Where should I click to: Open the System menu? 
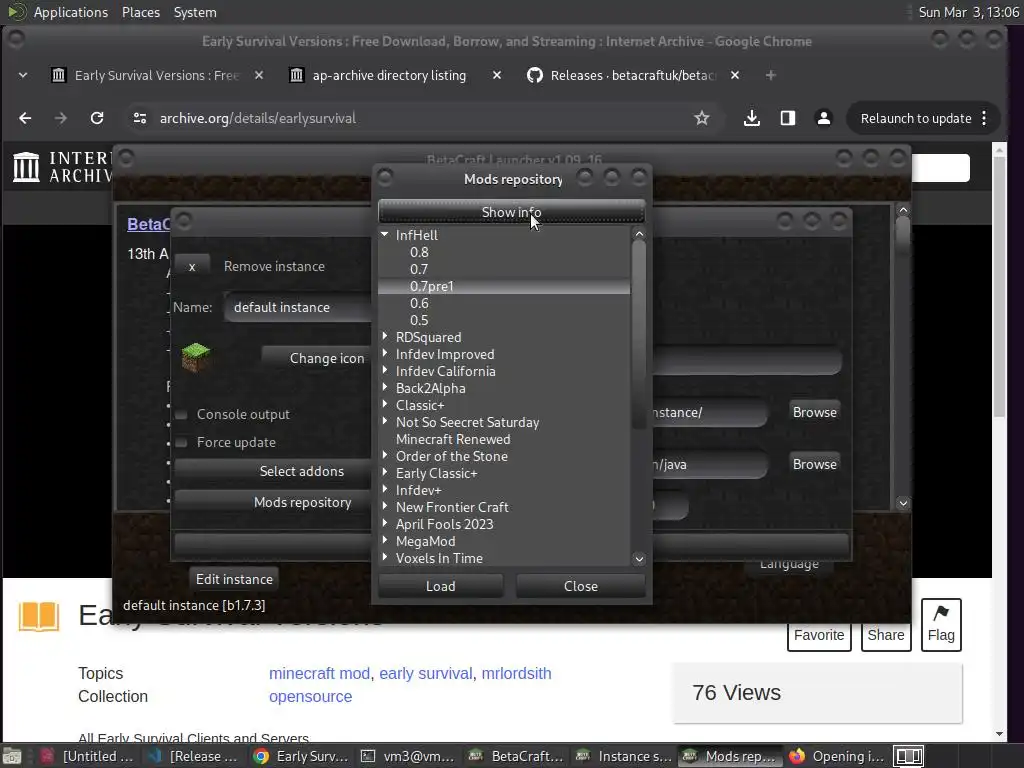pyautogui.click(x=195, y=12)
